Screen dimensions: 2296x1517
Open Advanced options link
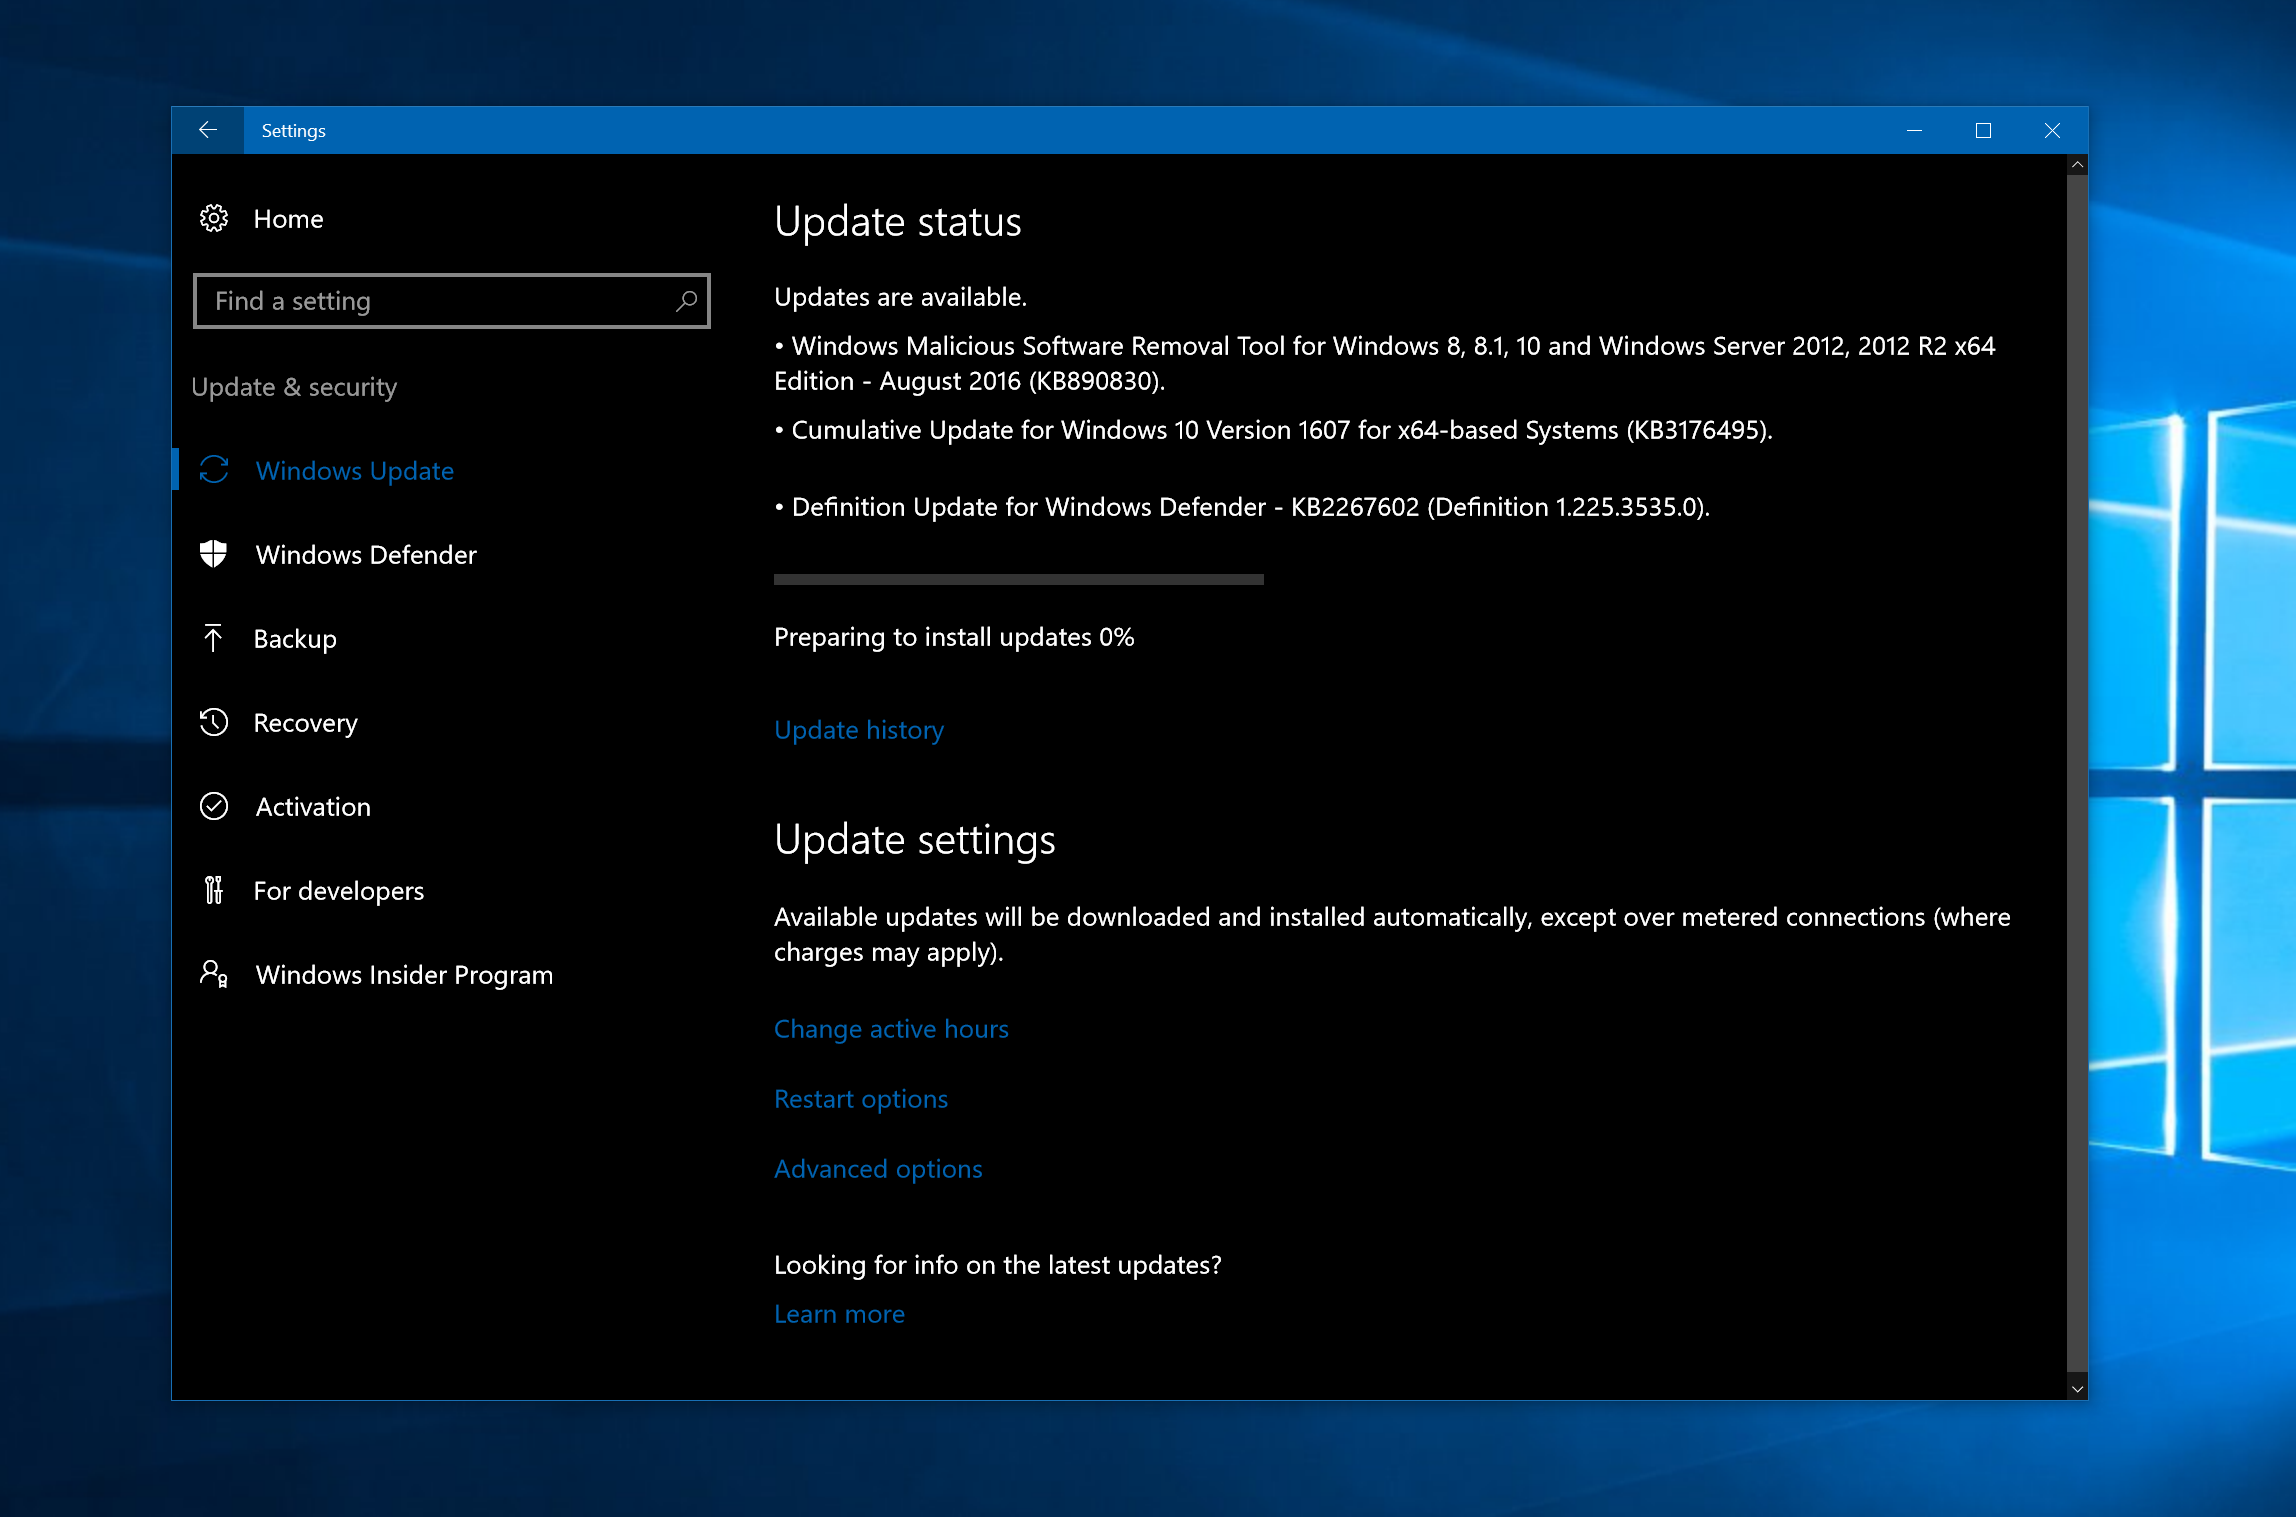[x=878, y=1169]
